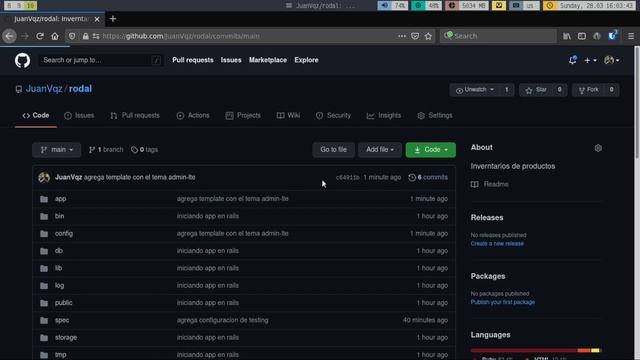Open a new browser tab
Image resolution: width=640 pixels, height=360 pixels.
click(113, 19)
